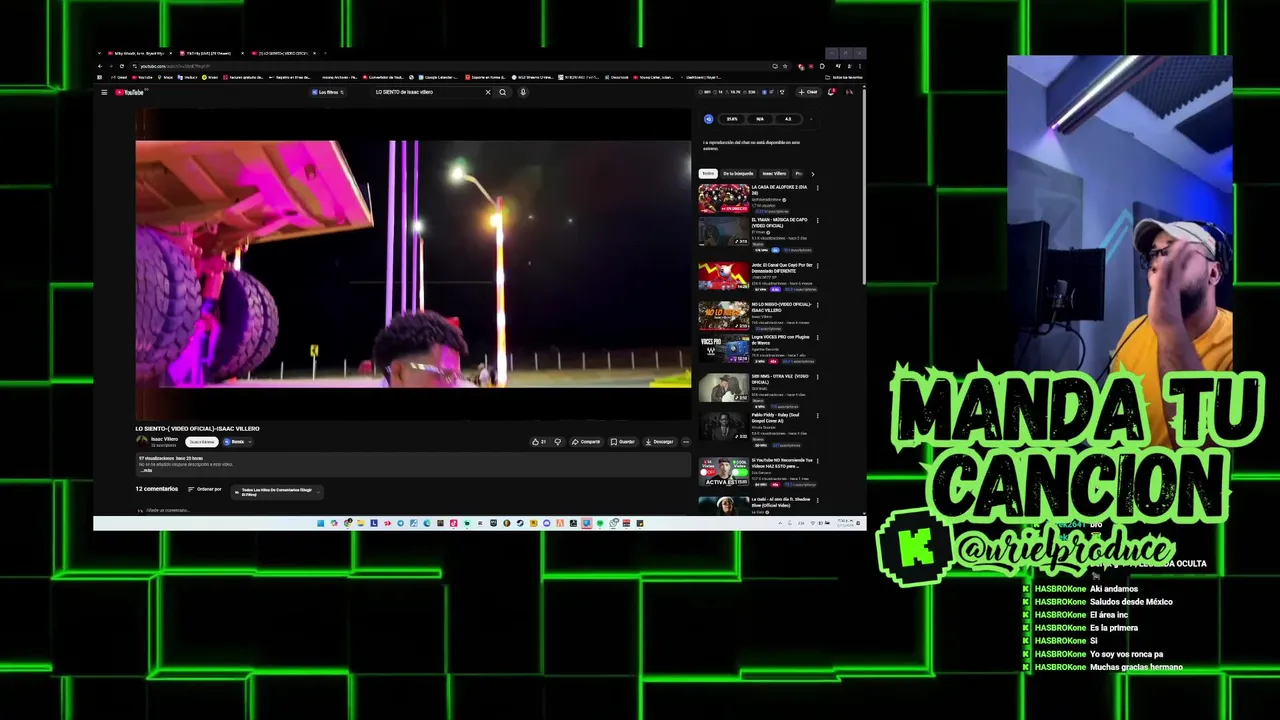This screenshot has height=720, width=1280.
Task: Download the video with Descargar
Action: point(659,441)
